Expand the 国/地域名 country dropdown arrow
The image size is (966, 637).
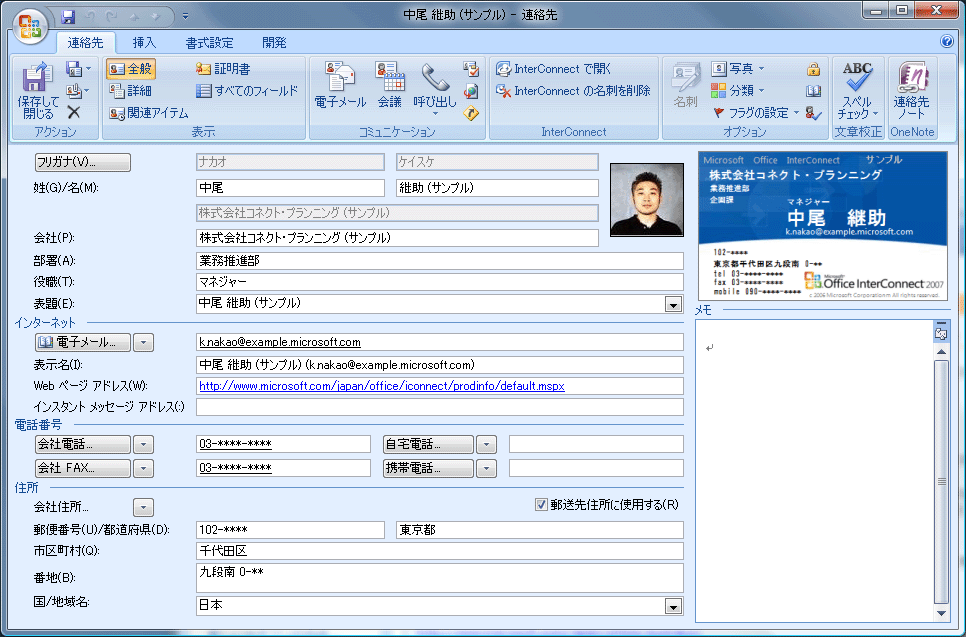pos(673,606)
